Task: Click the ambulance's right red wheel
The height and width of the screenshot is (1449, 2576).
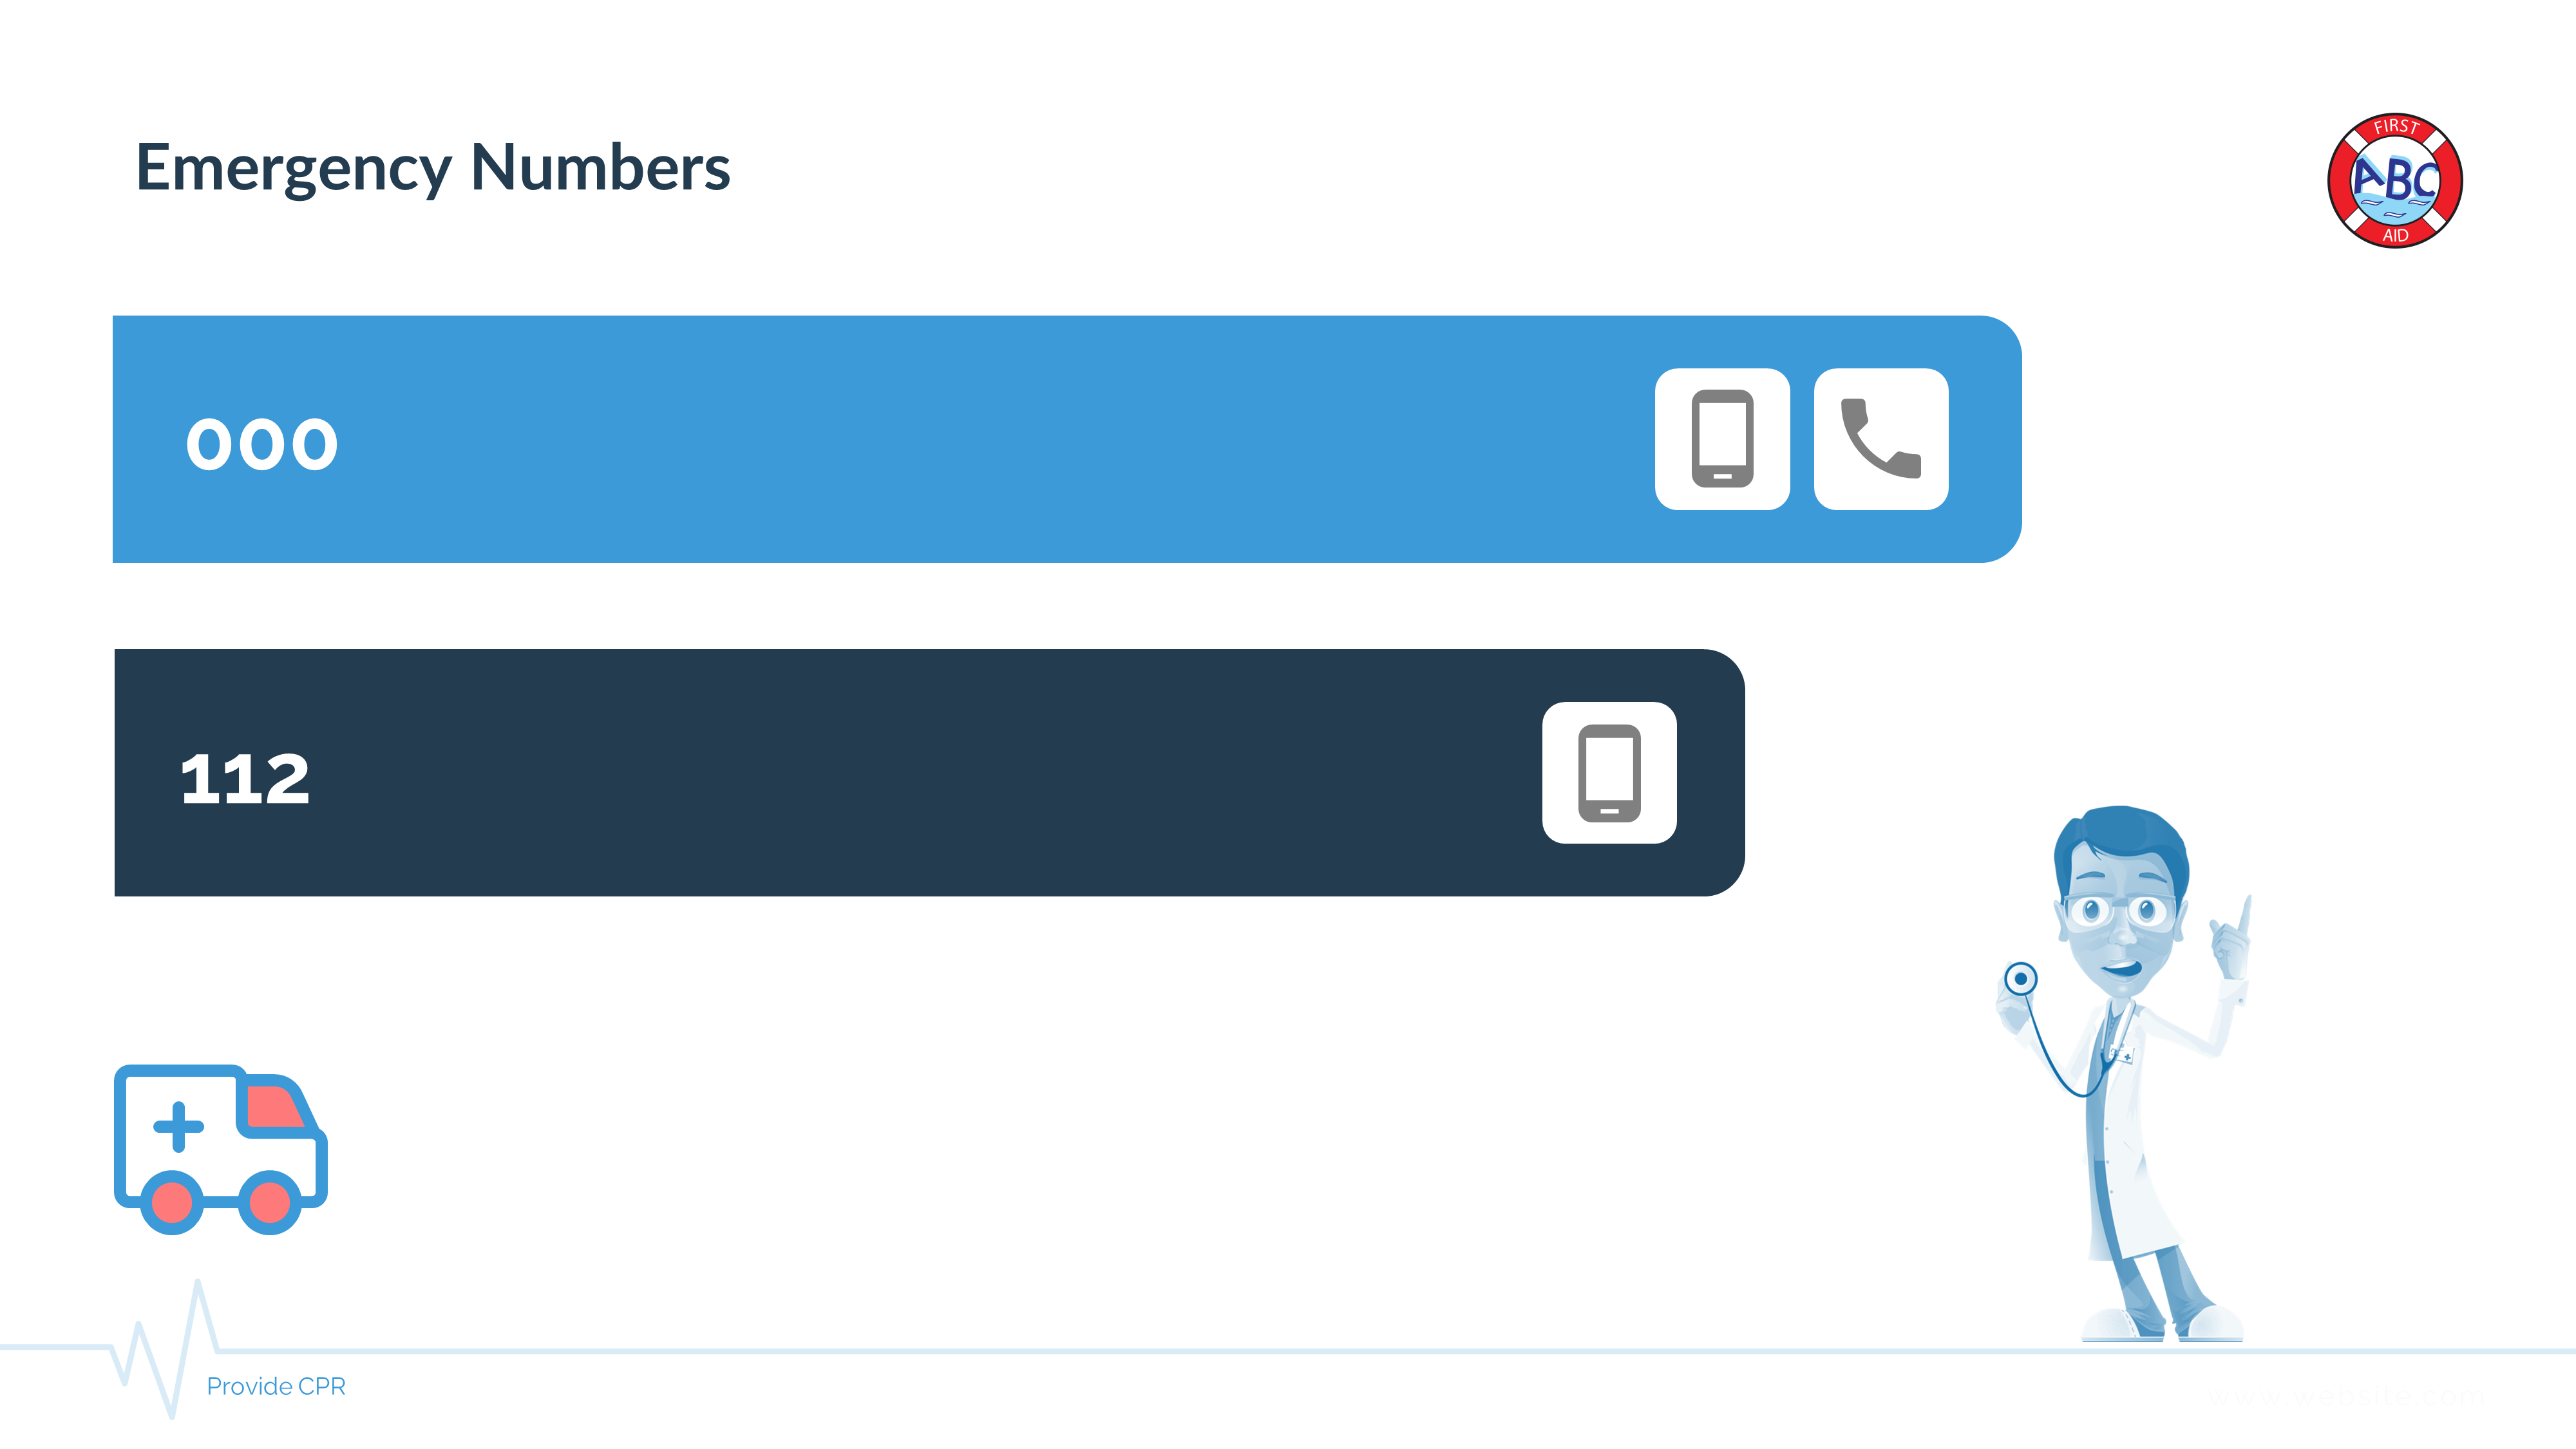Action: pyautogui.click(x=269, y=1203)
